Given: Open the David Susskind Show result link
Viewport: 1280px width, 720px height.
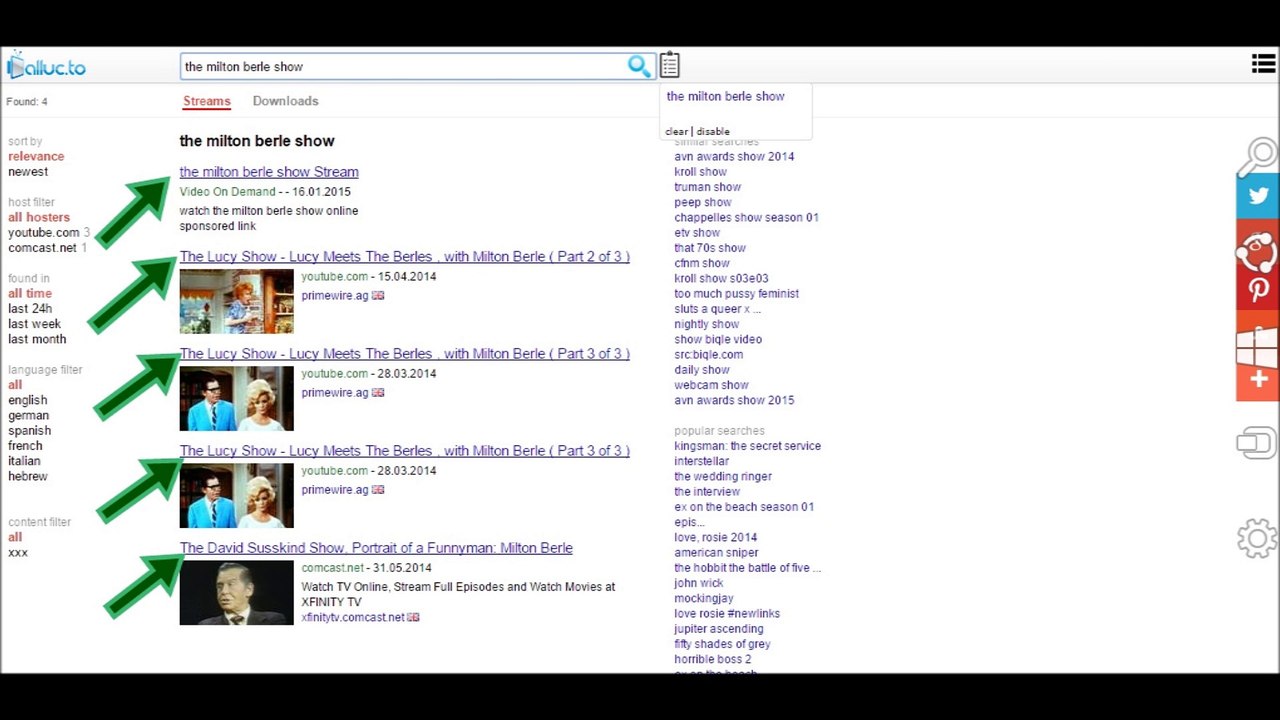Looking at the screenshot, I should click(376, 548).
